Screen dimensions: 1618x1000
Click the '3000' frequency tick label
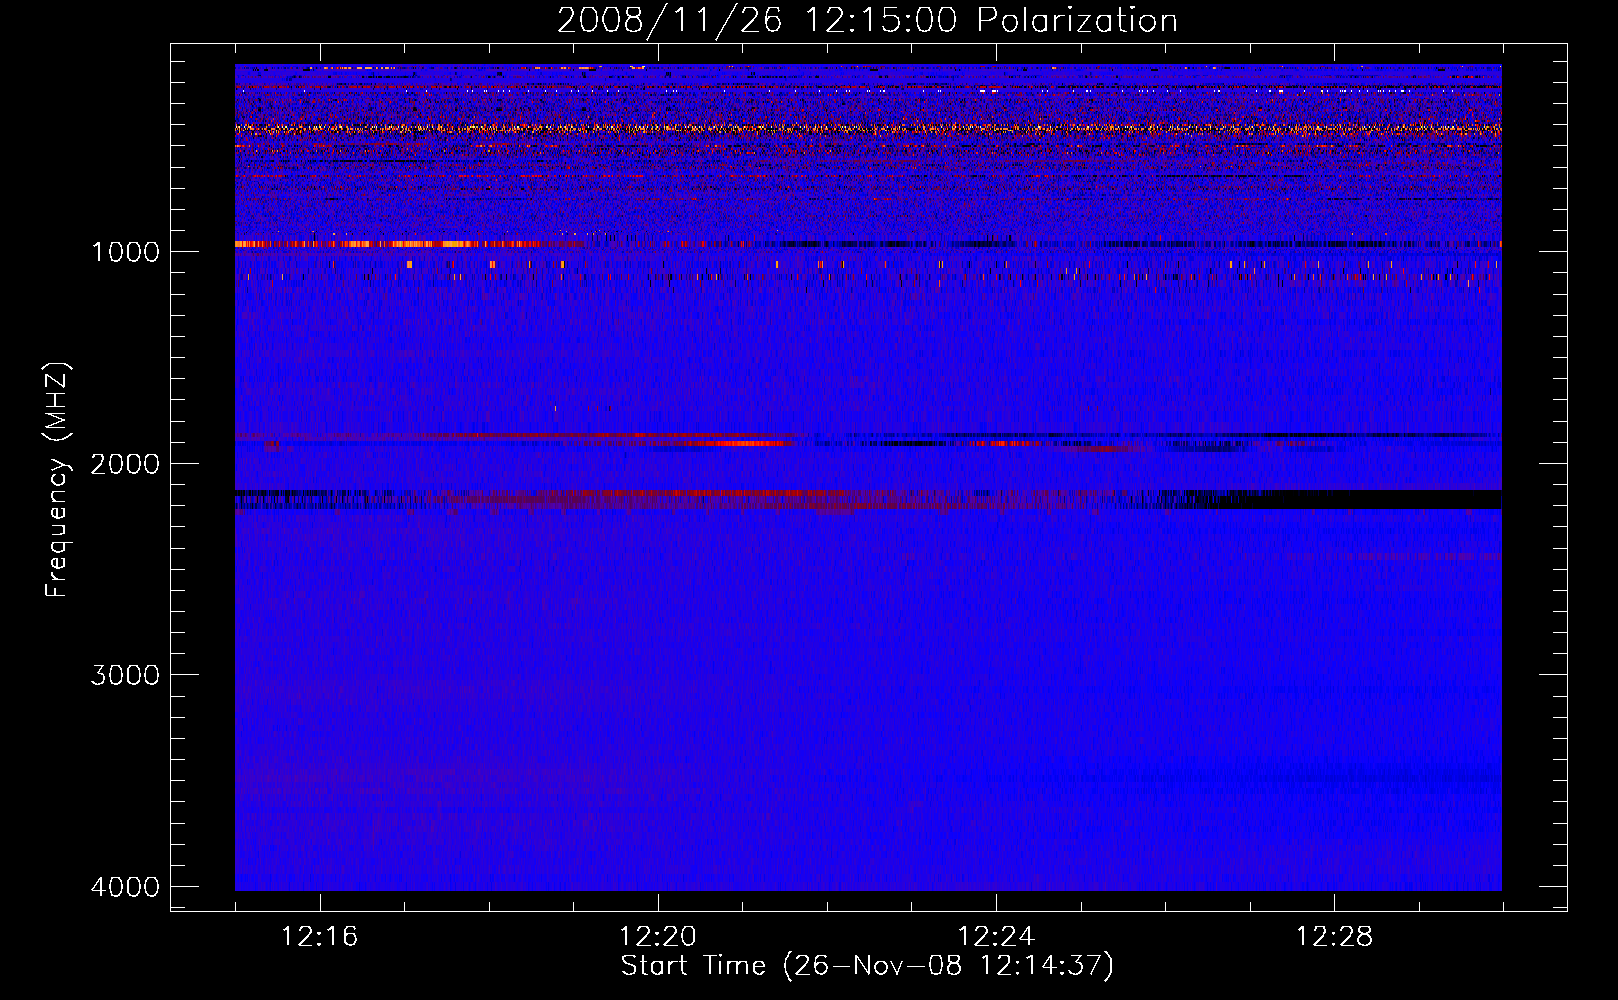click(125, 675)
